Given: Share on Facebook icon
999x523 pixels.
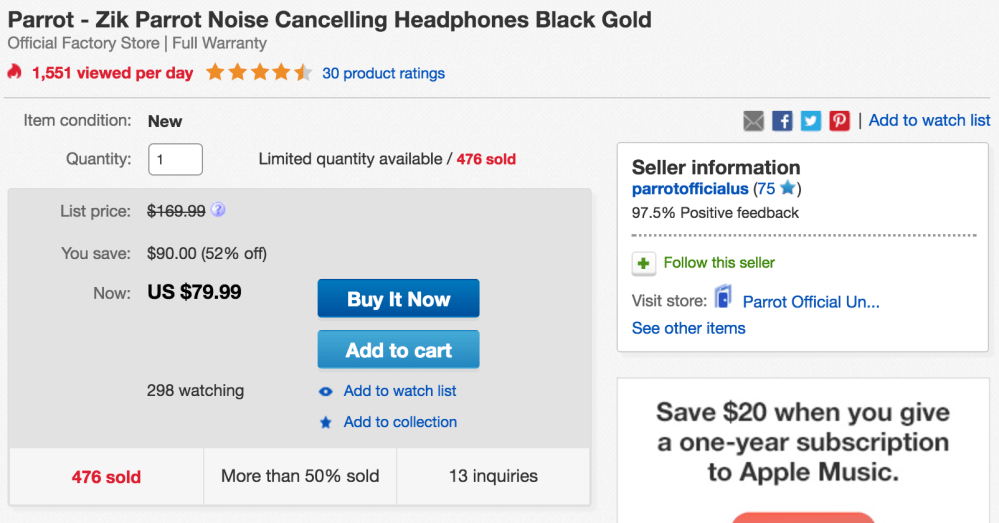Looking at the screenshot, I should click(783, 121).
